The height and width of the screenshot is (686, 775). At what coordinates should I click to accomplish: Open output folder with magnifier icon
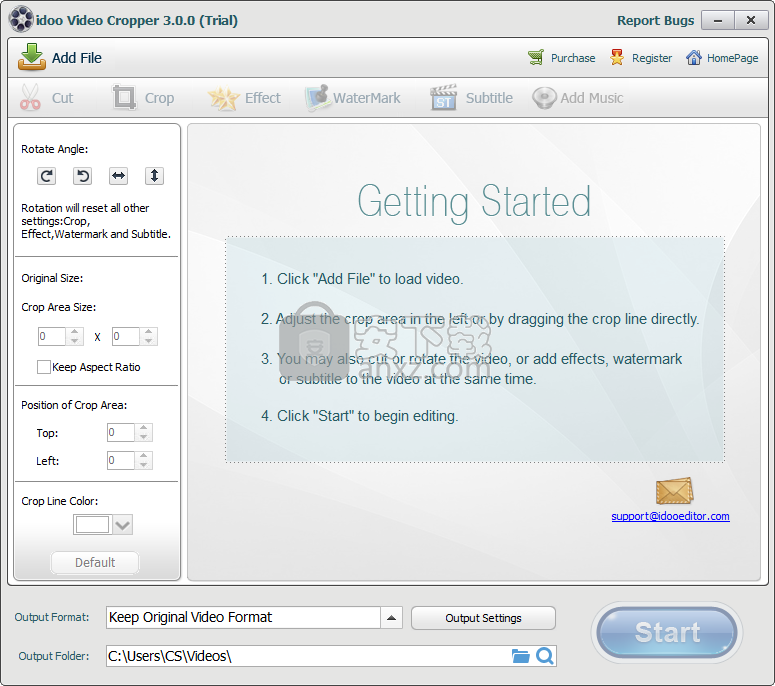pyautogui.click(x=545, y=656)
